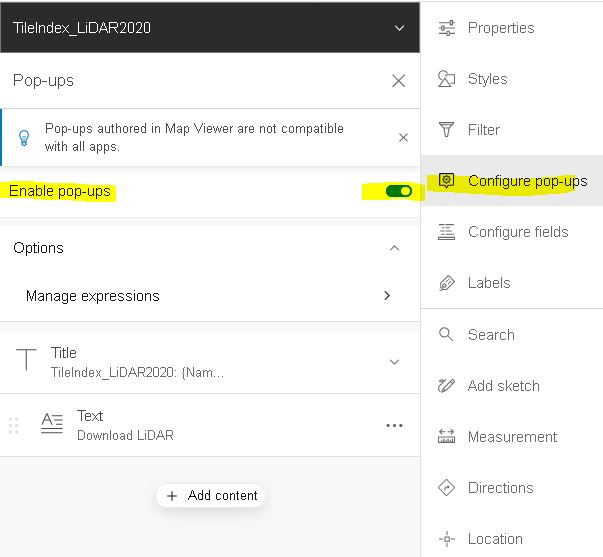Click the Text element drag handle
The height and width of the screenshot is (557, 603).
13,425
